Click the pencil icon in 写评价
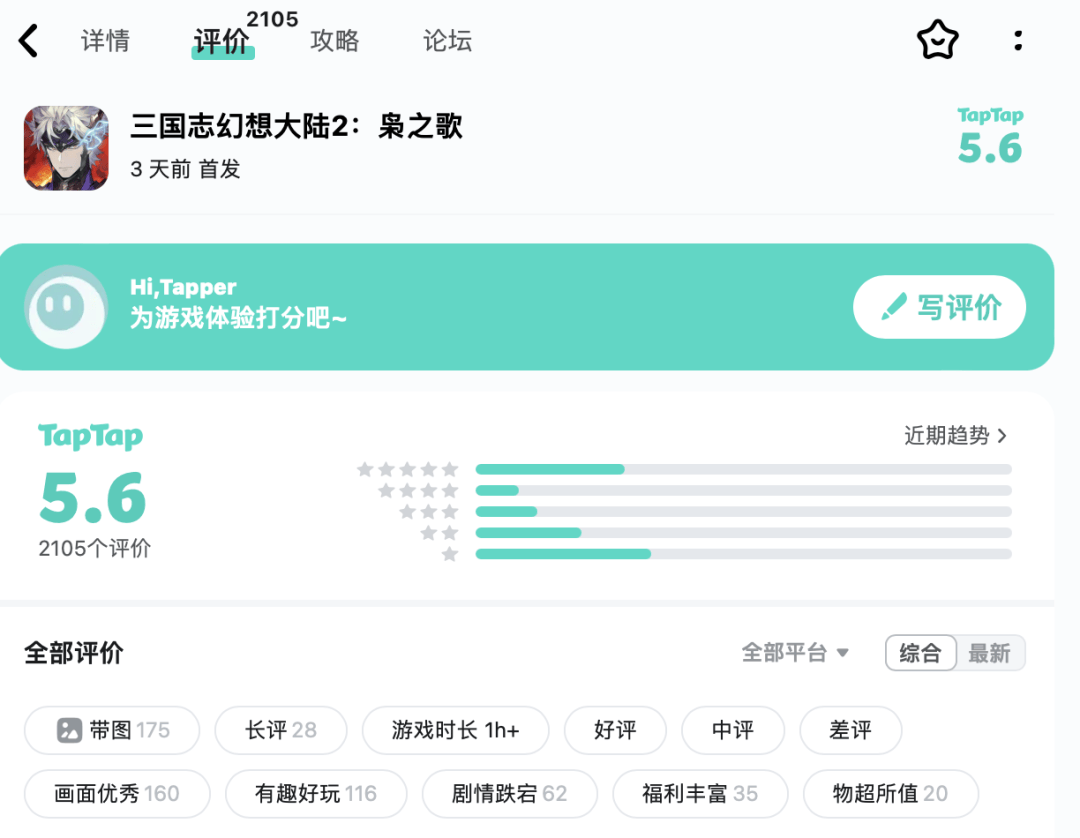1080x838 pixels. (x=893, y=307)
